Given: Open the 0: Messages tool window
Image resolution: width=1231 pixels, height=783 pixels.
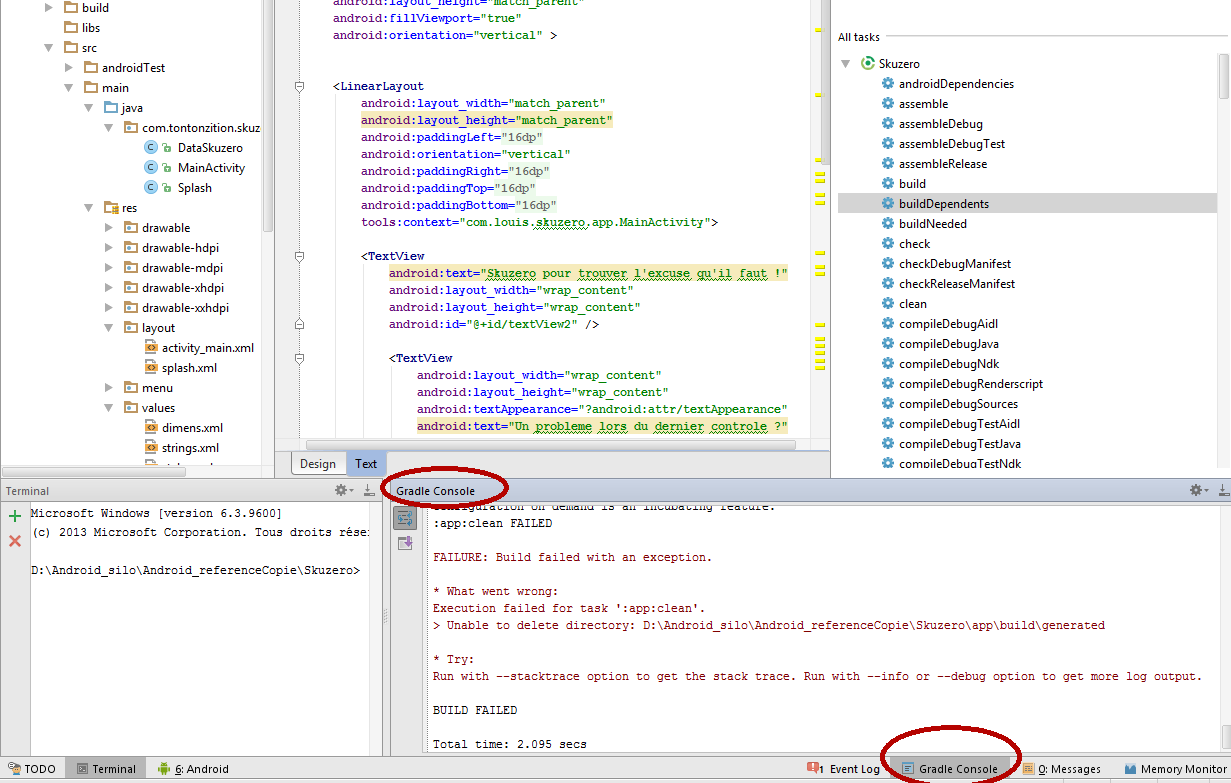Looking at the screenshot, I should pos(1061,769).
